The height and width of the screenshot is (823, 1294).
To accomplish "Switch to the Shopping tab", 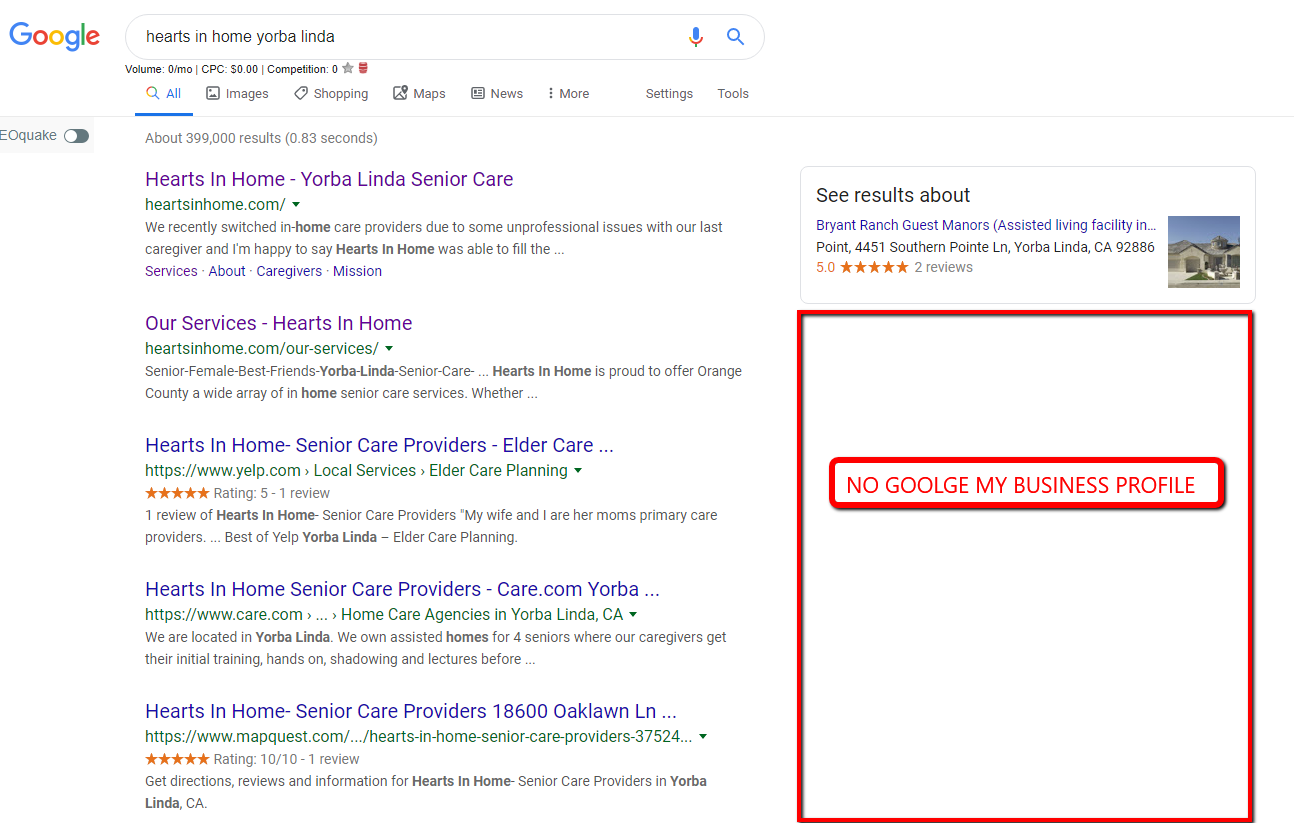I will (x=331, y=93).
